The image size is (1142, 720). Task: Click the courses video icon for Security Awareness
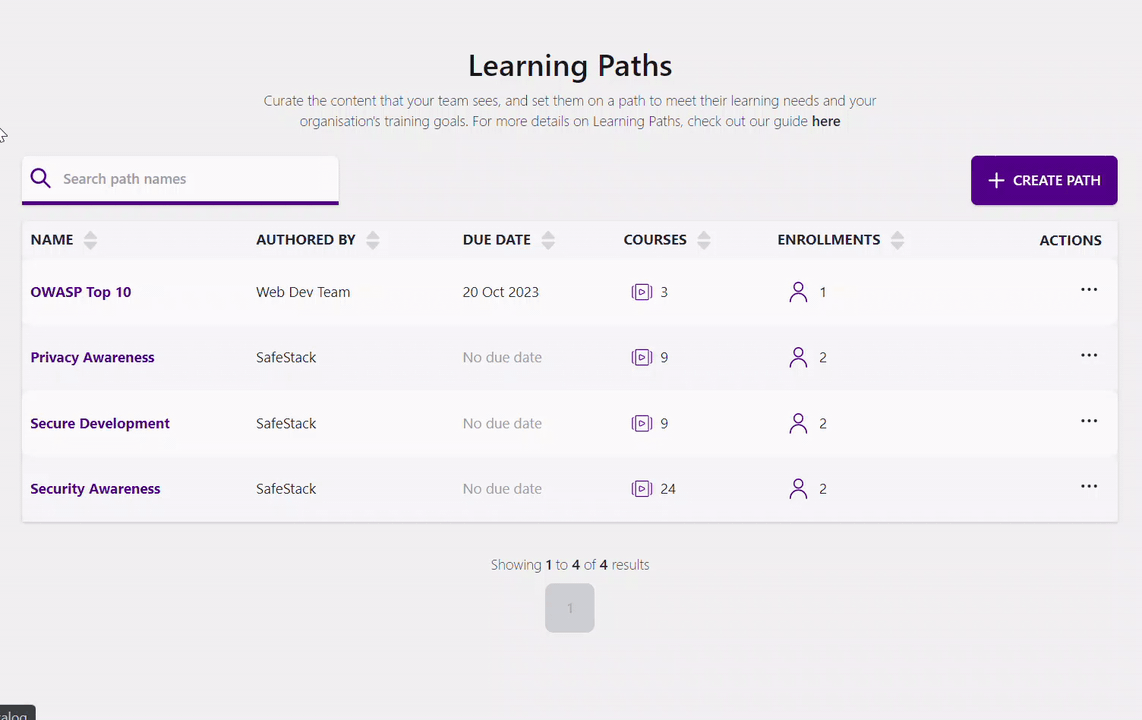coord(641,488)
